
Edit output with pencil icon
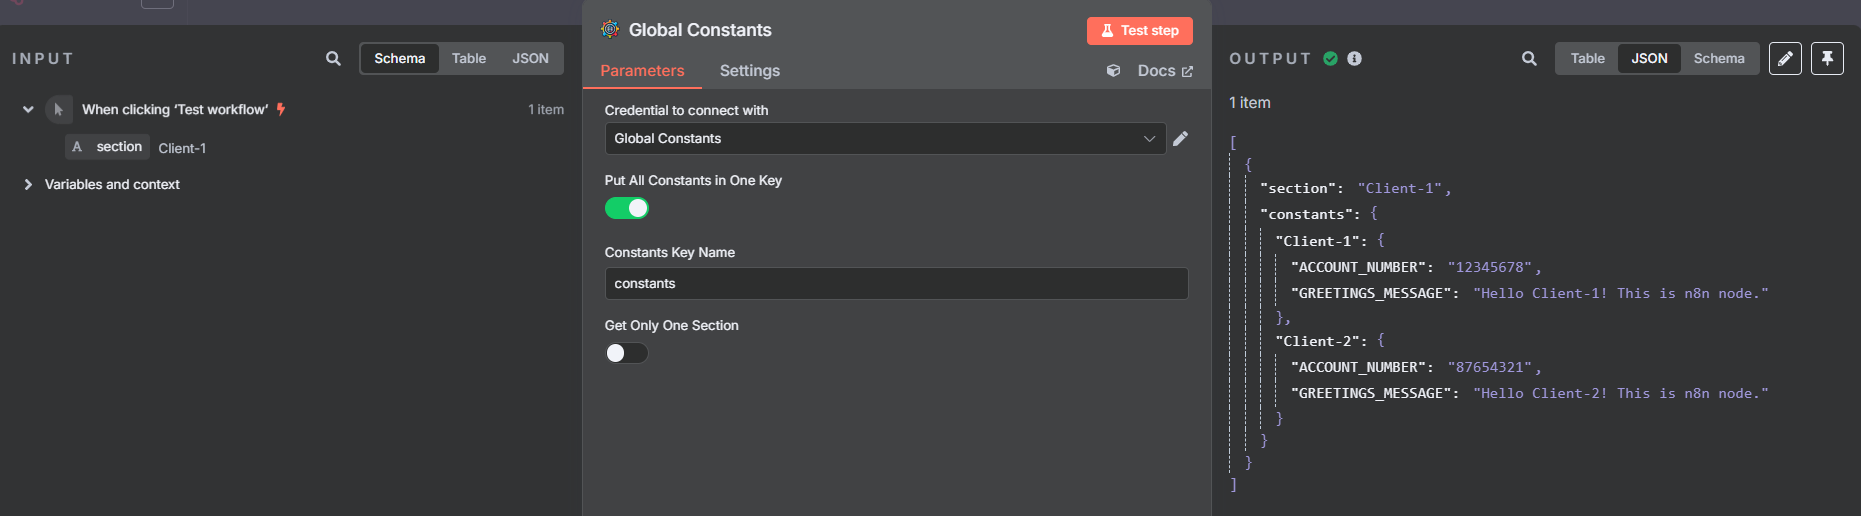tap(1785, 59)
